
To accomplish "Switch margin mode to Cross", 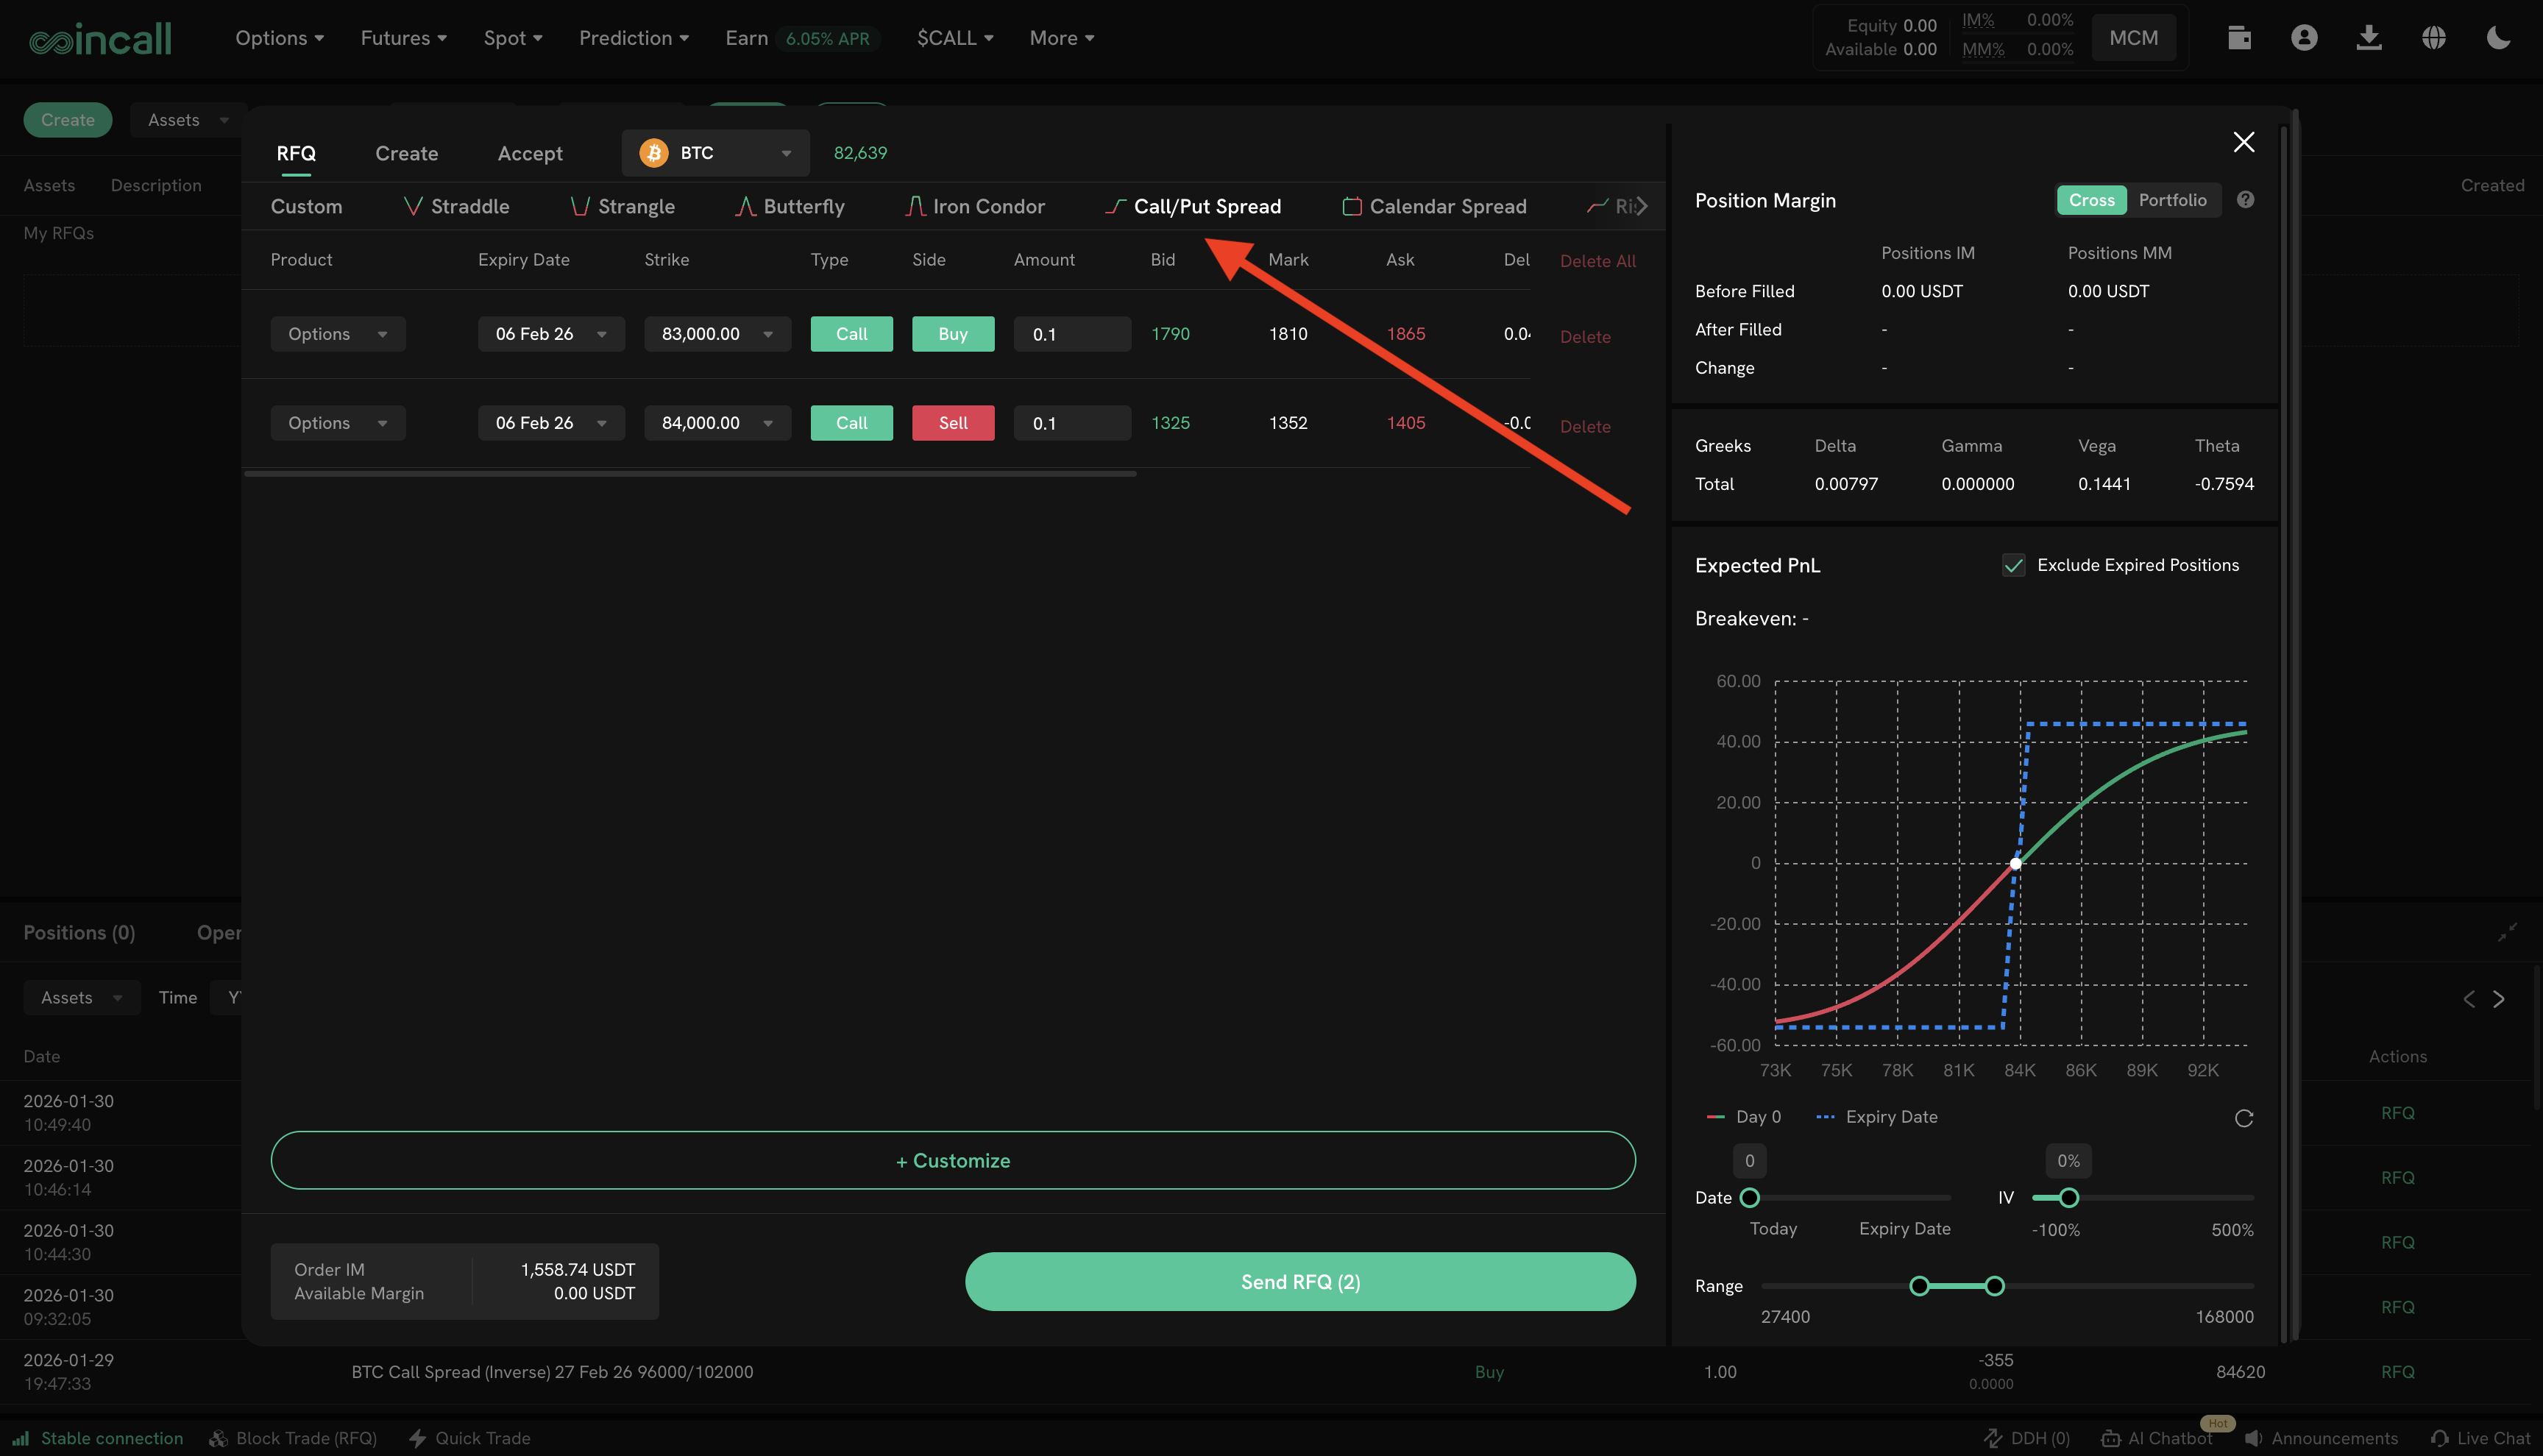I will pyautogui.click(x=2091, y=200).
